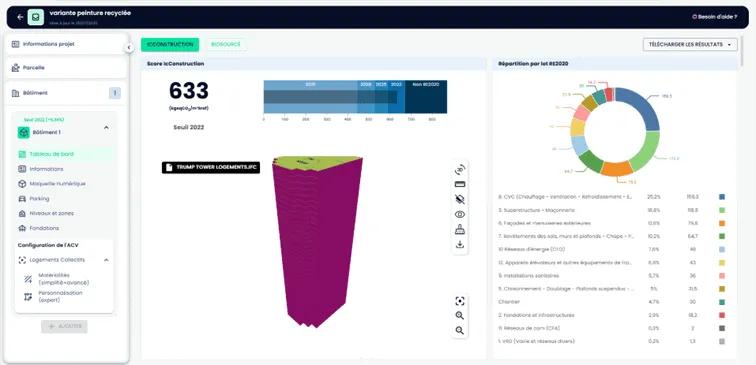Collapse Logements Collectifs with chevron

pyautogui.click(x=106, y=260)
